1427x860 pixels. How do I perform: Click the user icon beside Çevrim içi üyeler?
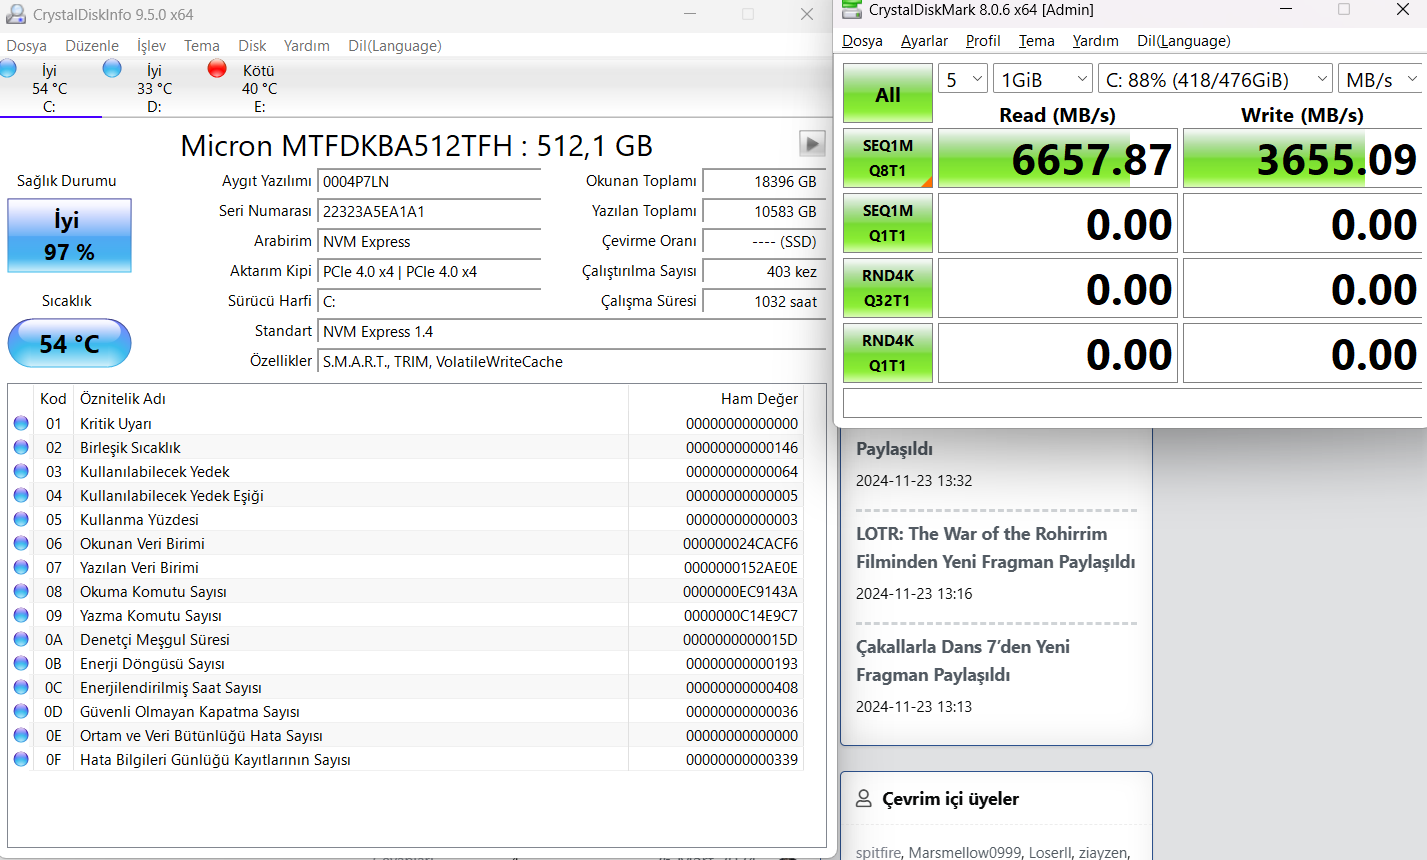click(x=864, y=798)
